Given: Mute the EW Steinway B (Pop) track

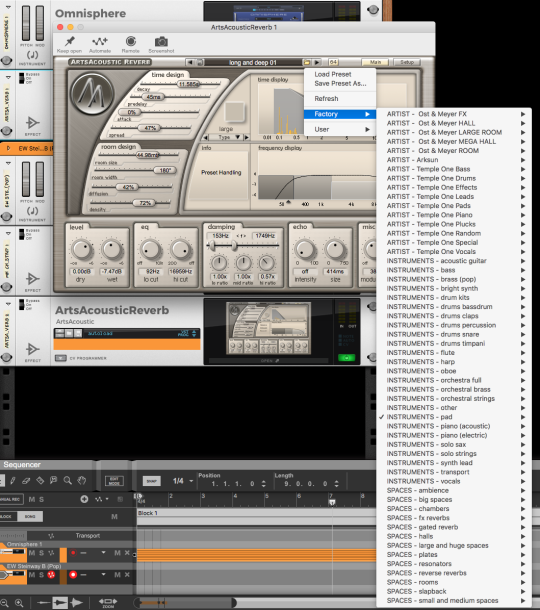Looking at the screenshot, I should coord(32,575).
